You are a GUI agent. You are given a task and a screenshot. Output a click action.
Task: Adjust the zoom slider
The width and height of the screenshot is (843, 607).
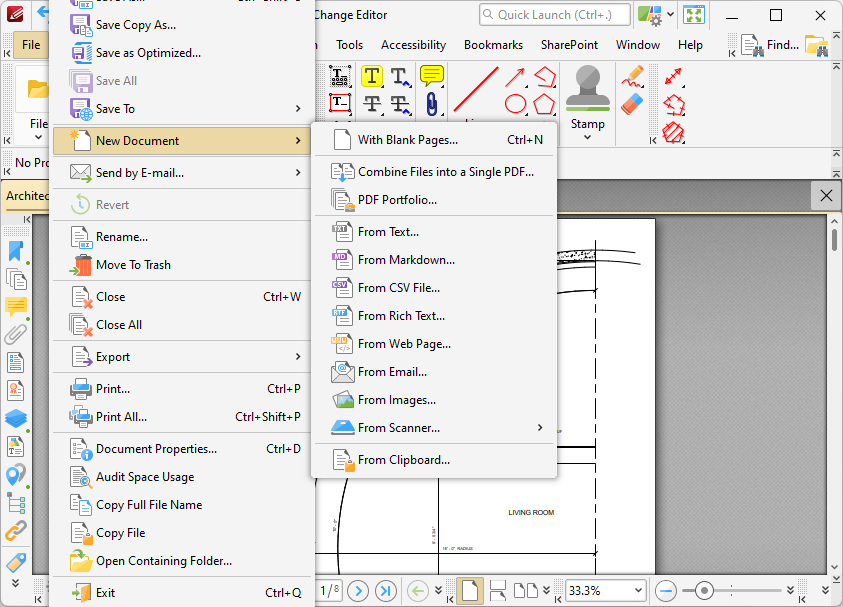point(704,591)
